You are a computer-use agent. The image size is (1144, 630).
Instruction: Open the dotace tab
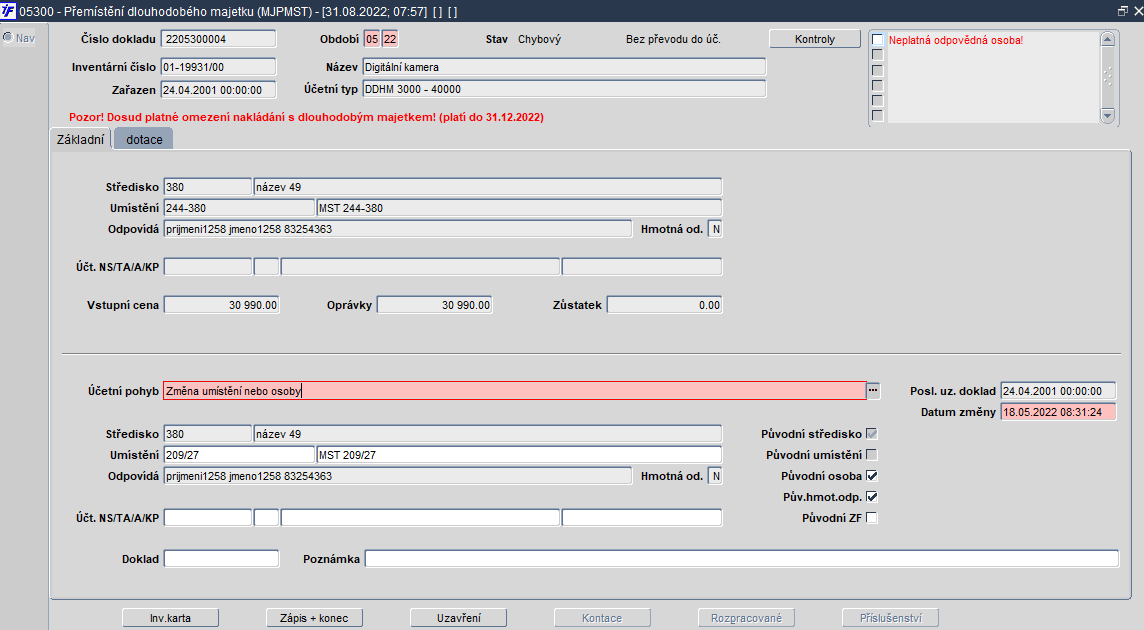pos(144,139)
